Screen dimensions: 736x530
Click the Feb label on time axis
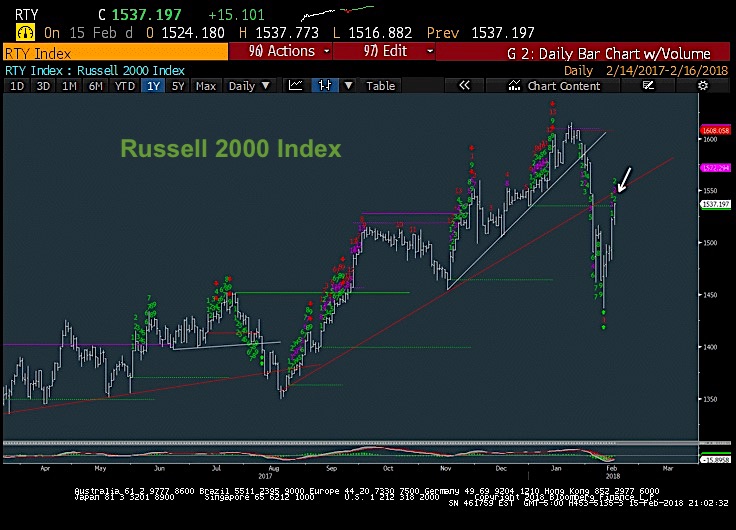pyautogui.click(x=612, y=468)
